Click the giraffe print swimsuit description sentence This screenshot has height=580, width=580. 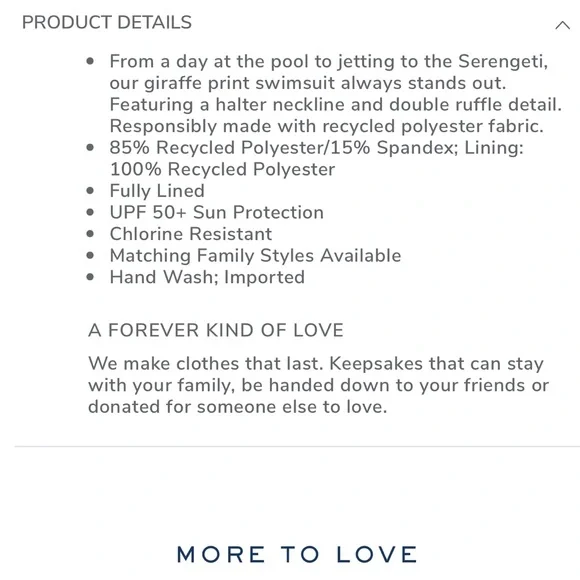tap(328, 72)
